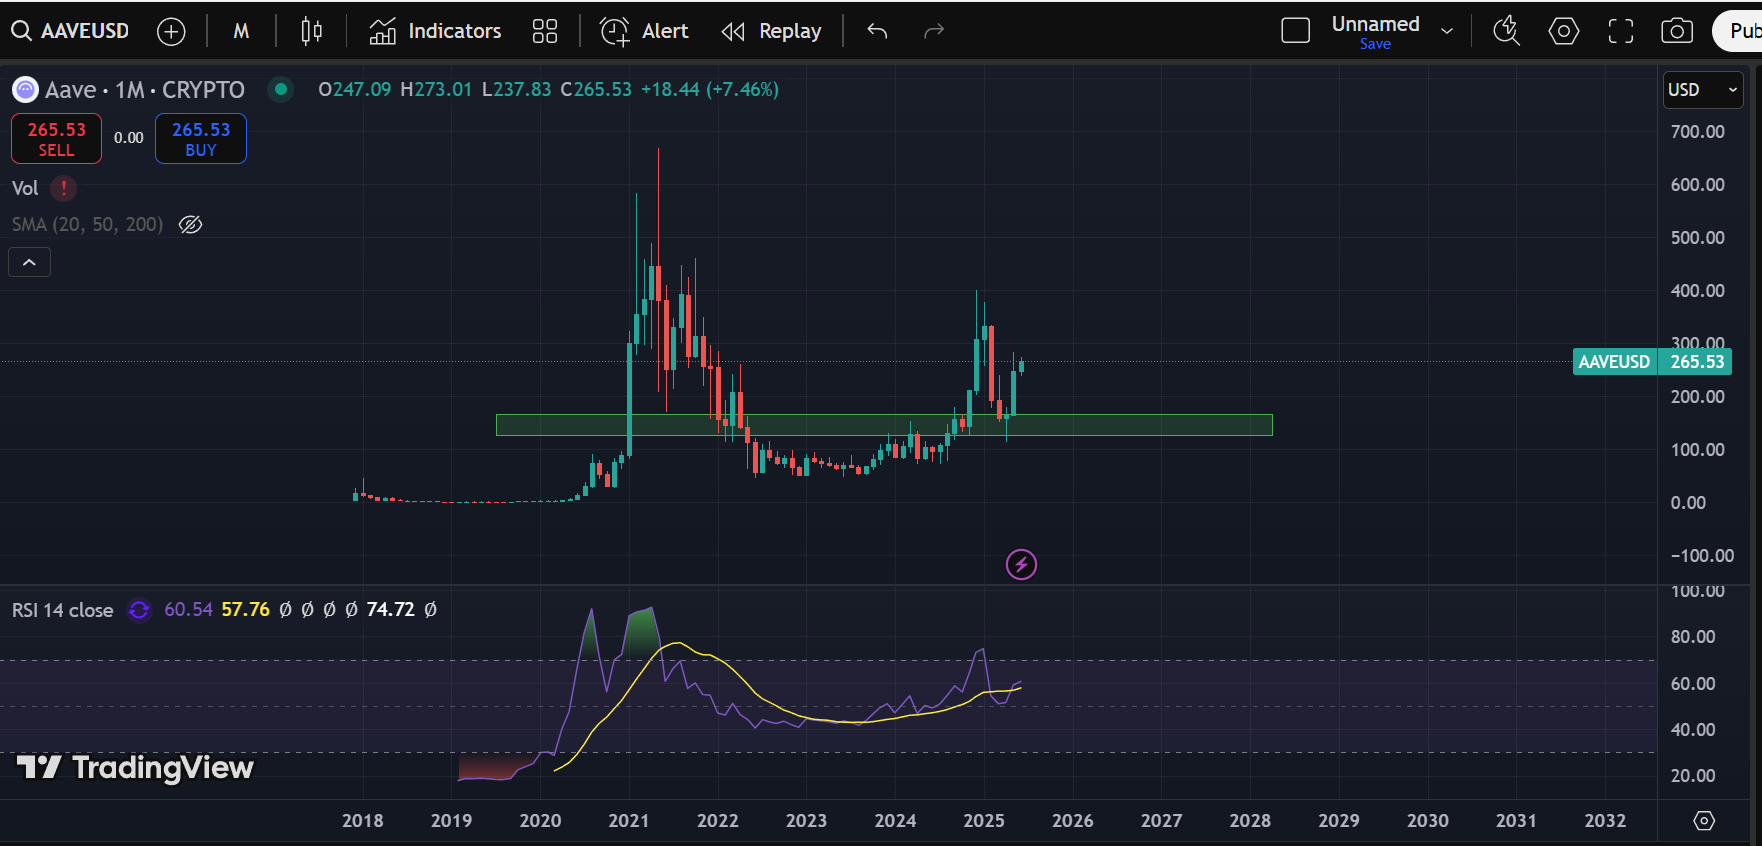Open the Indicators dialog
1762x846 pixels.
[435, 31]
